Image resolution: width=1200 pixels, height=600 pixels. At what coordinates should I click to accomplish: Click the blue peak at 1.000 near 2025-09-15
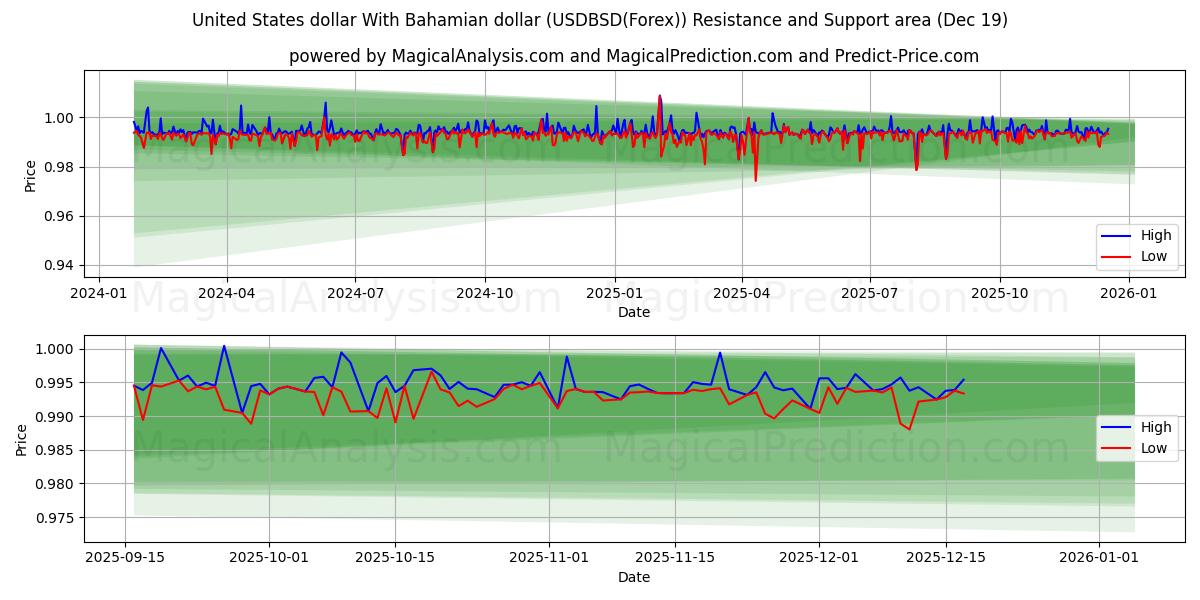[161, 349]
